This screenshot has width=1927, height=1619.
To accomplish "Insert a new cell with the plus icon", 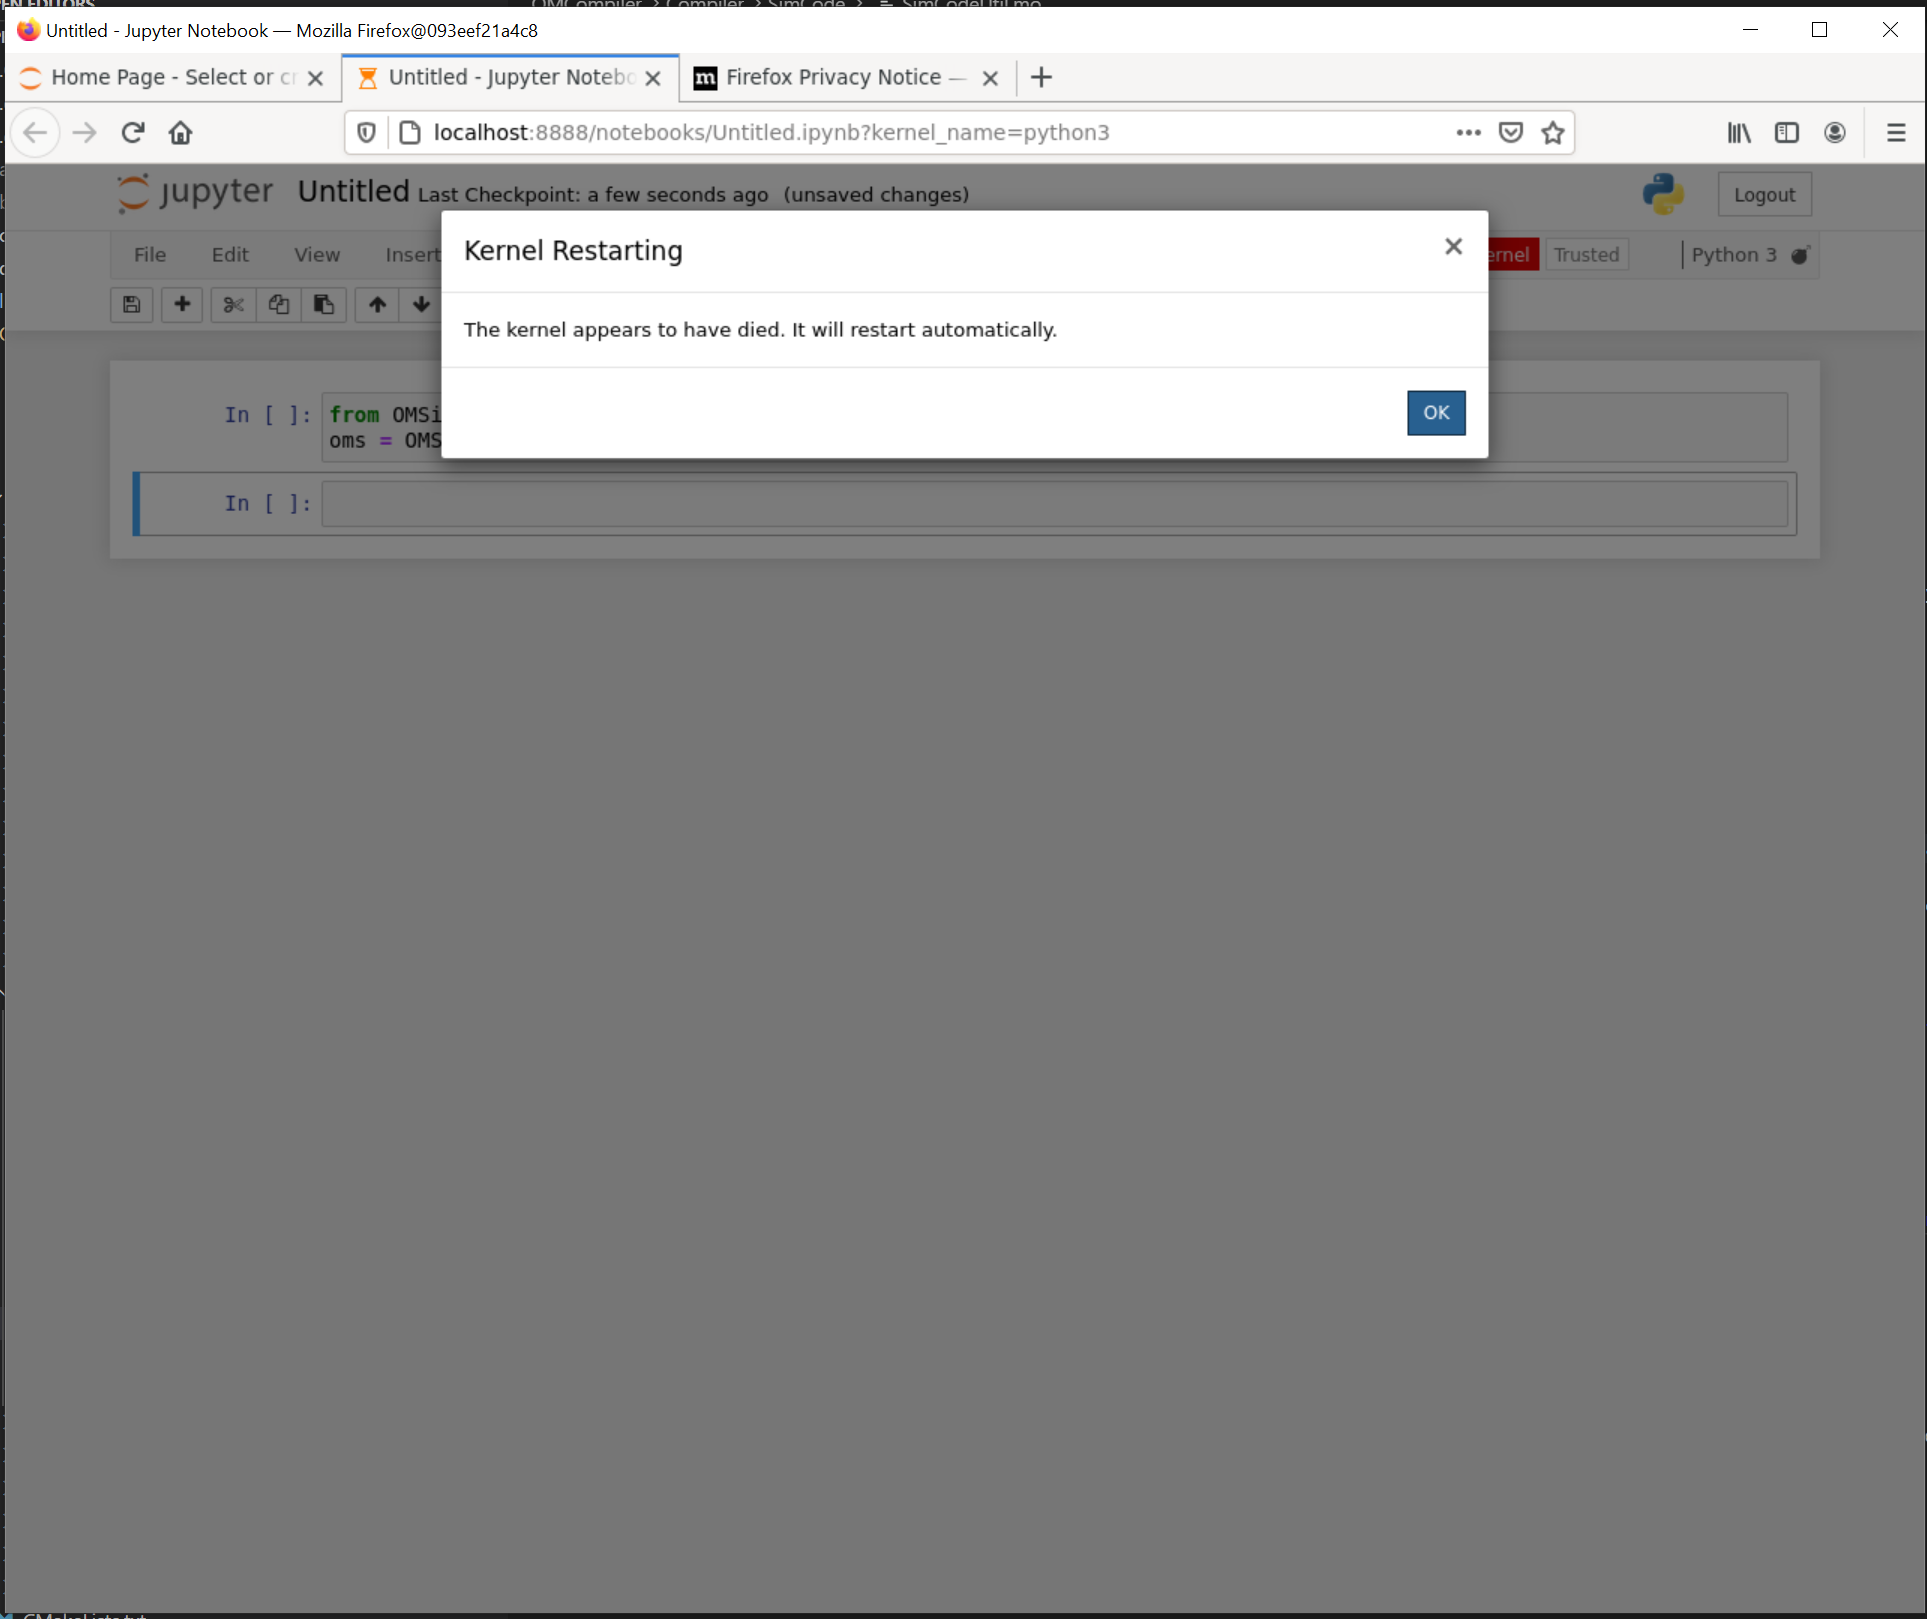I will pyautogui.click(x=182, y=305).
